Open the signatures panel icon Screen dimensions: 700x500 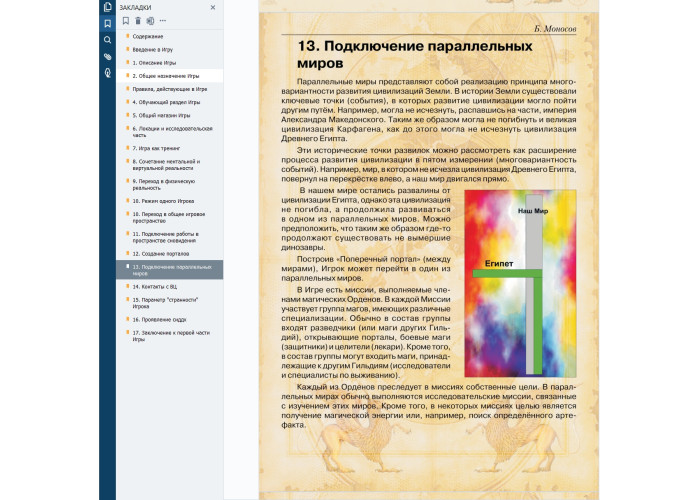tap(107, 74)
